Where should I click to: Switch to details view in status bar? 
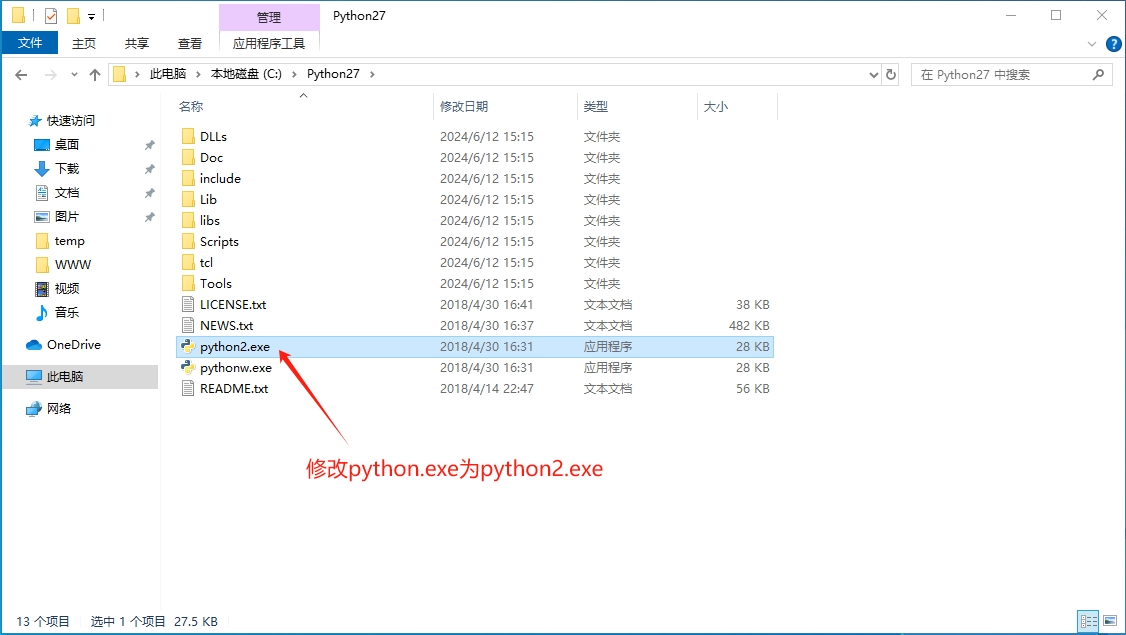point(1089,621)
